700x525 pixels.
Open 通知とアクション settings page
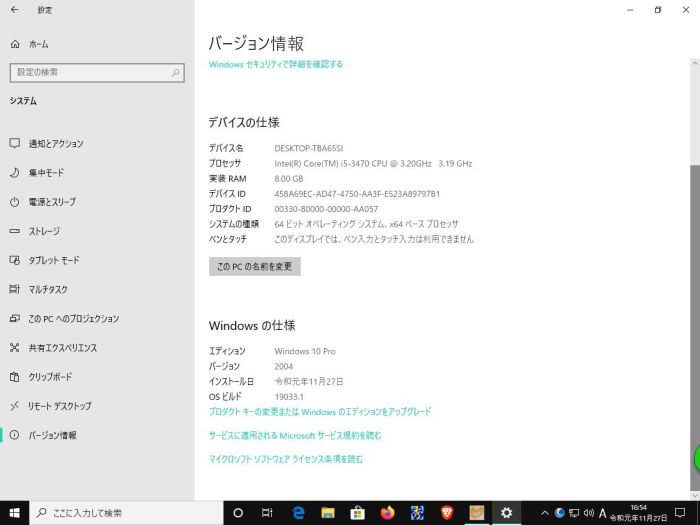[56, 143]
